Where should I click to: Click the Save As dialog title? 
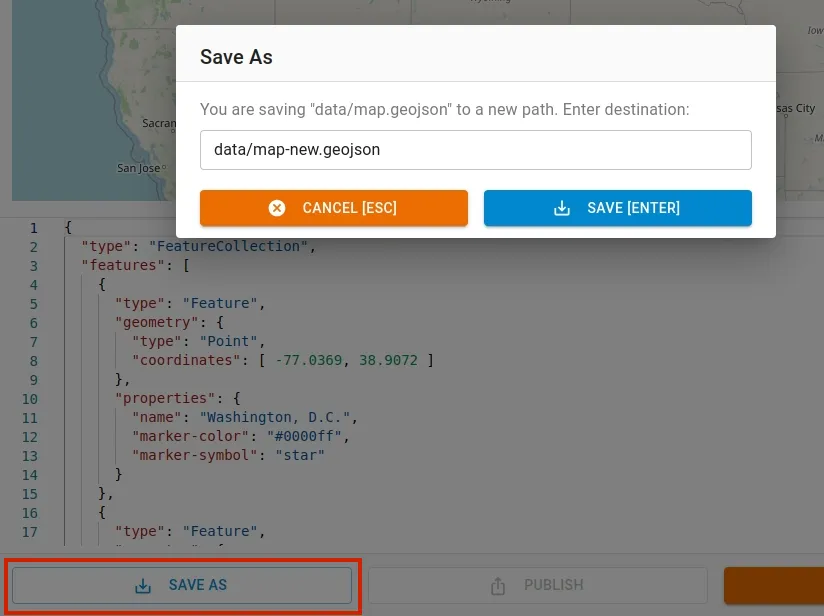tap(236, 57)
